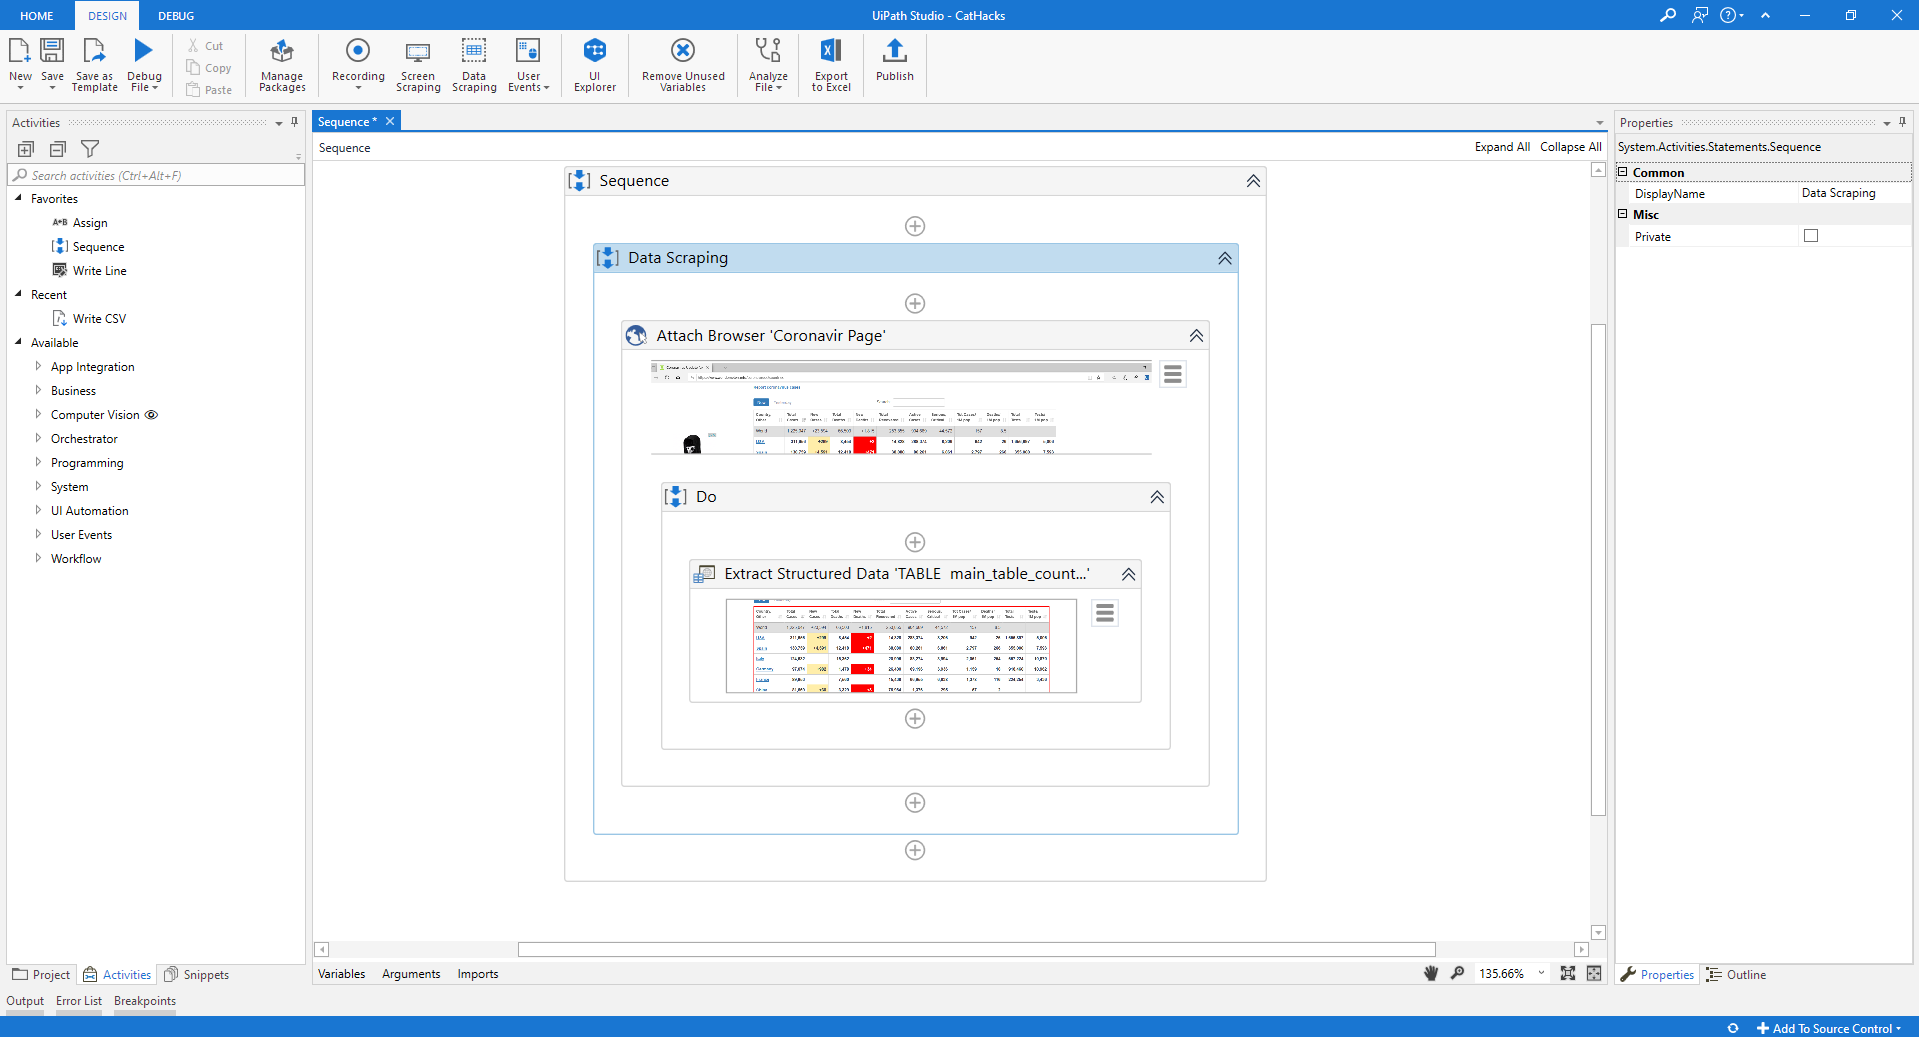Open the Snippets panel

click(197, 975)
